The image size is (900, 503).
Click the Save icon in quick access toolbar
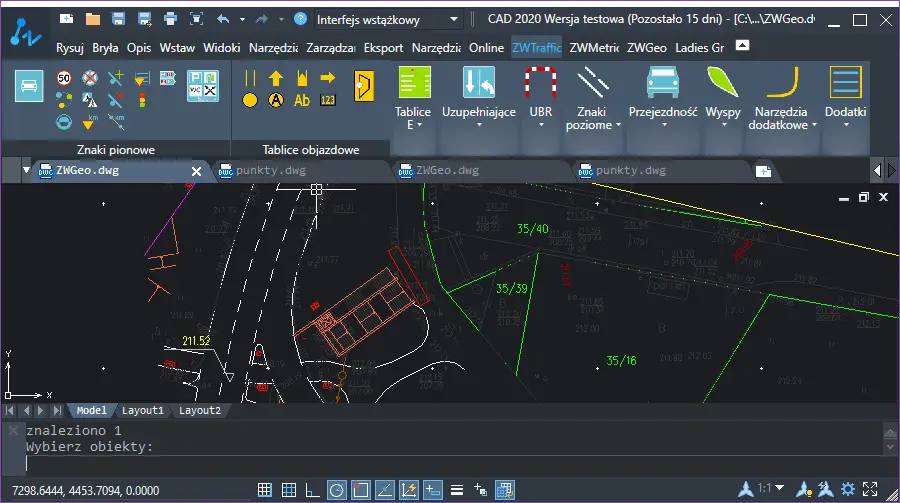pyautogui.click(x=118, y=19)
